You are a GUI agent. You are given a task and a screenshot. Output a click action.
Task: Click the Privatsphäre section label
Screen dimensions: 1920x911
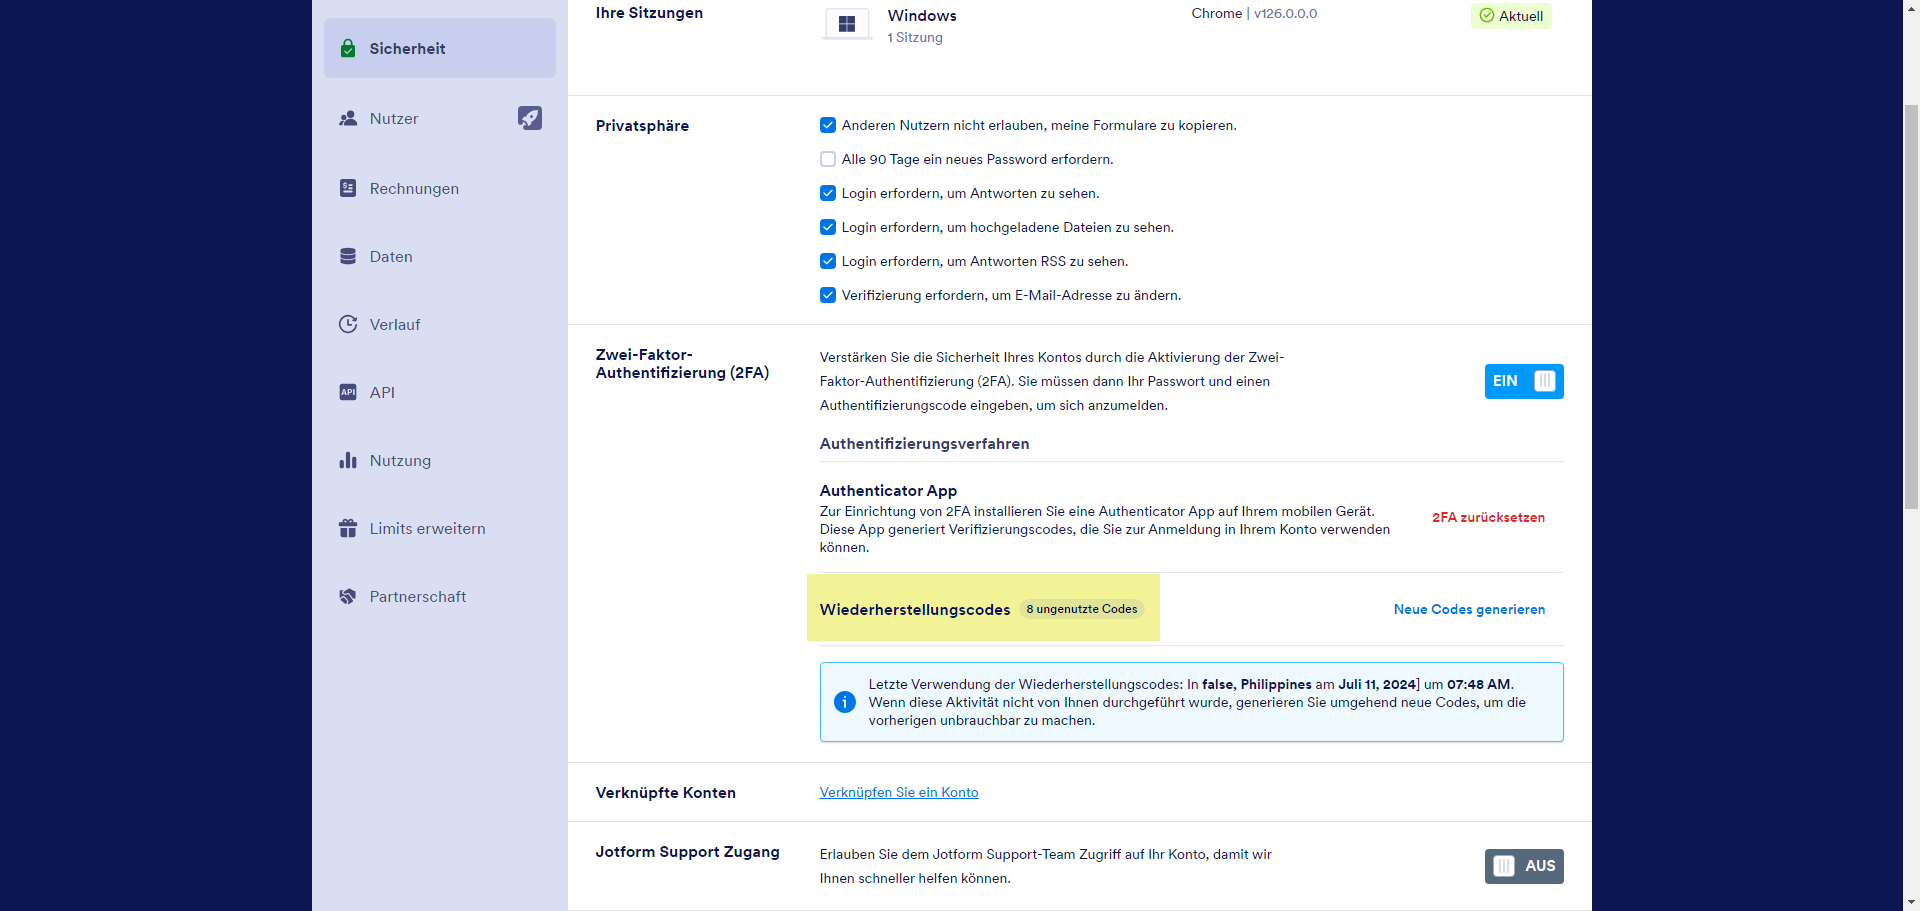pos(642,125)
